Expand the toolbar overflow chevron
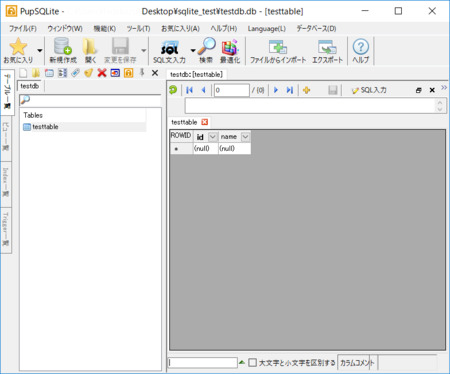 point(444,88)
